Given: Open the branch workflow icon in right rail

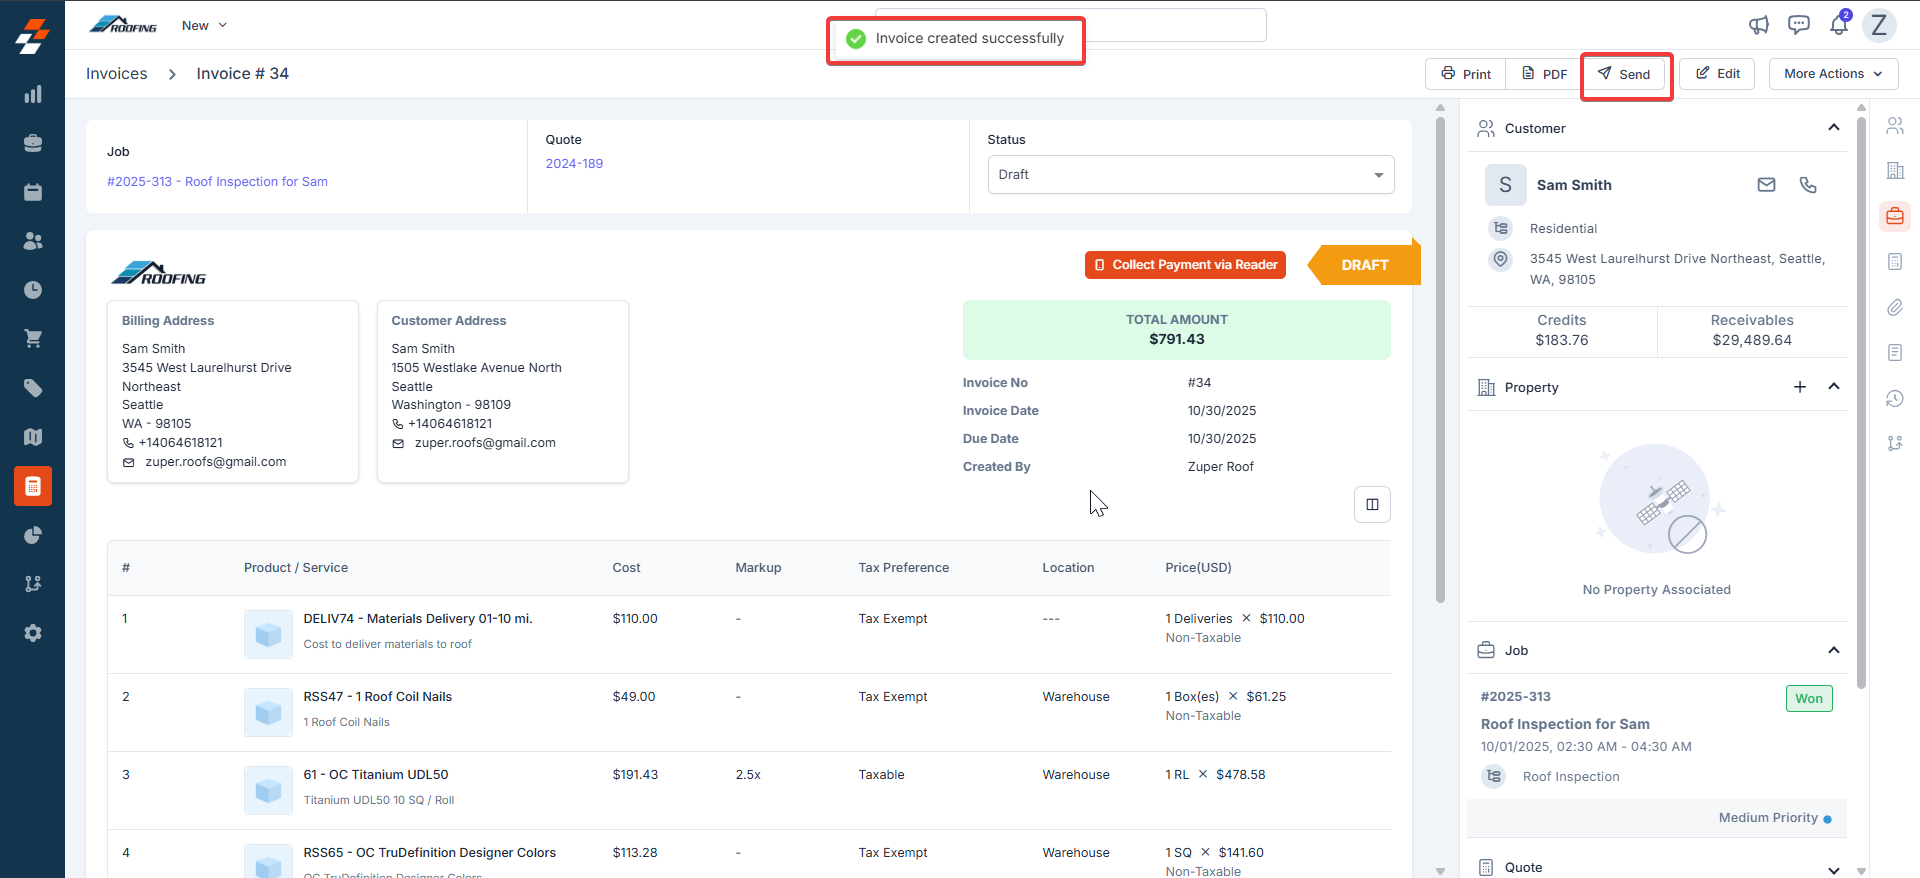Looking at the screenshot, I should [x=1895, y=443].
